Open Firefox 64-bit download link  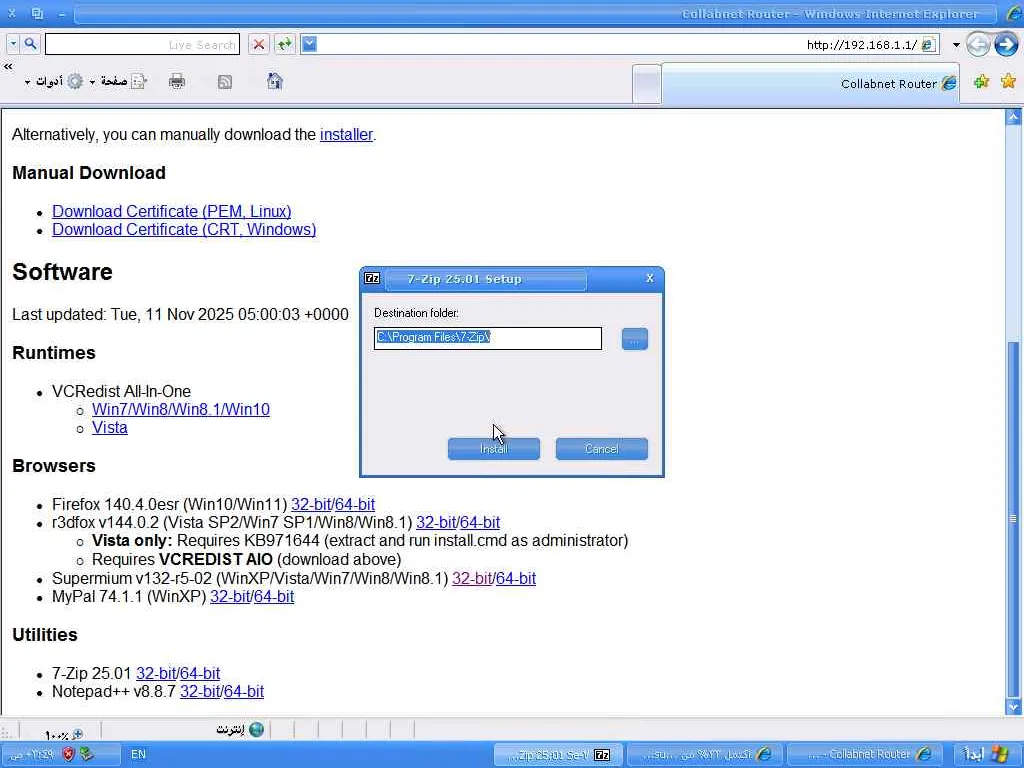(x=355, y=505)
